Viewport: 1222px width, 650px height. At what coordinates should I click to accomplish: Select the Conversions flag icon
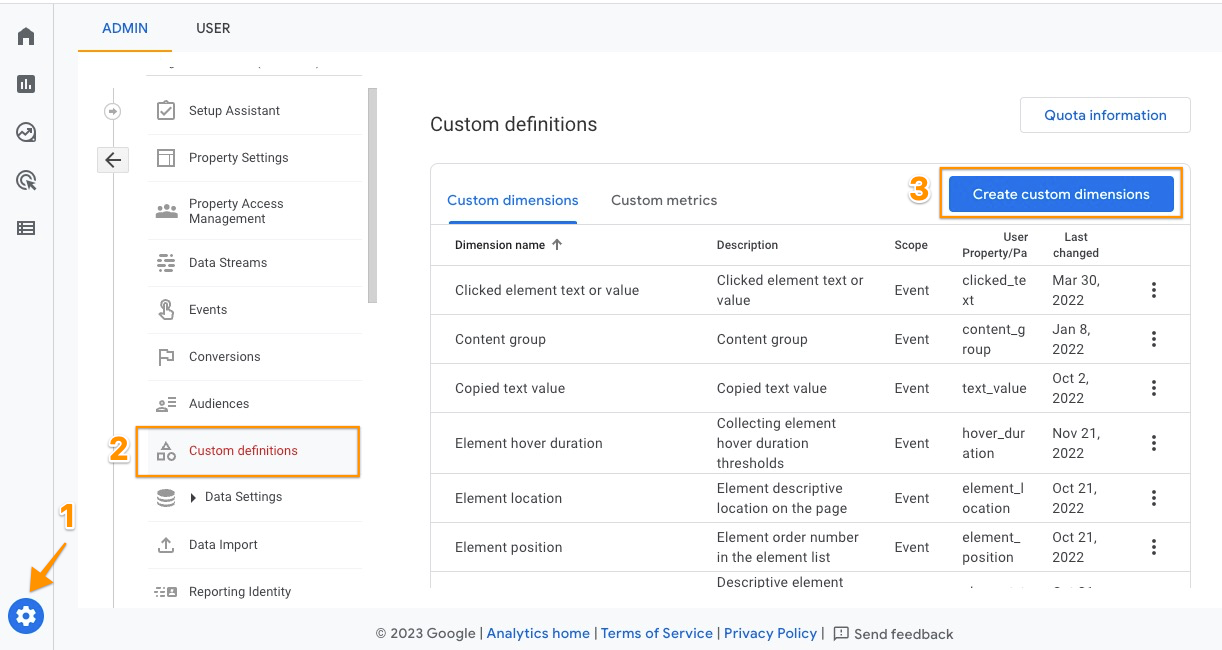click(165, 356)
